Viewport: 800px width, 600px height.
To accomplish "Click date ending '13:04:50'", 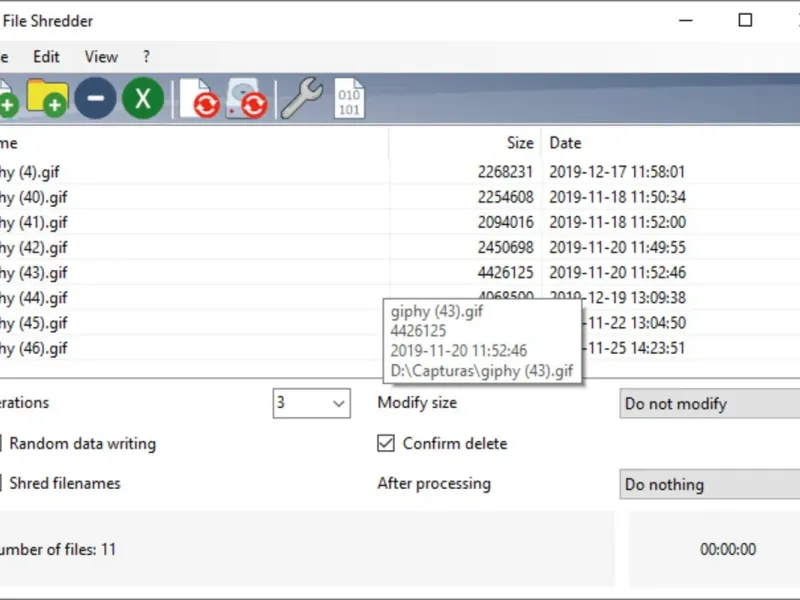I will (x=634, y=323).
